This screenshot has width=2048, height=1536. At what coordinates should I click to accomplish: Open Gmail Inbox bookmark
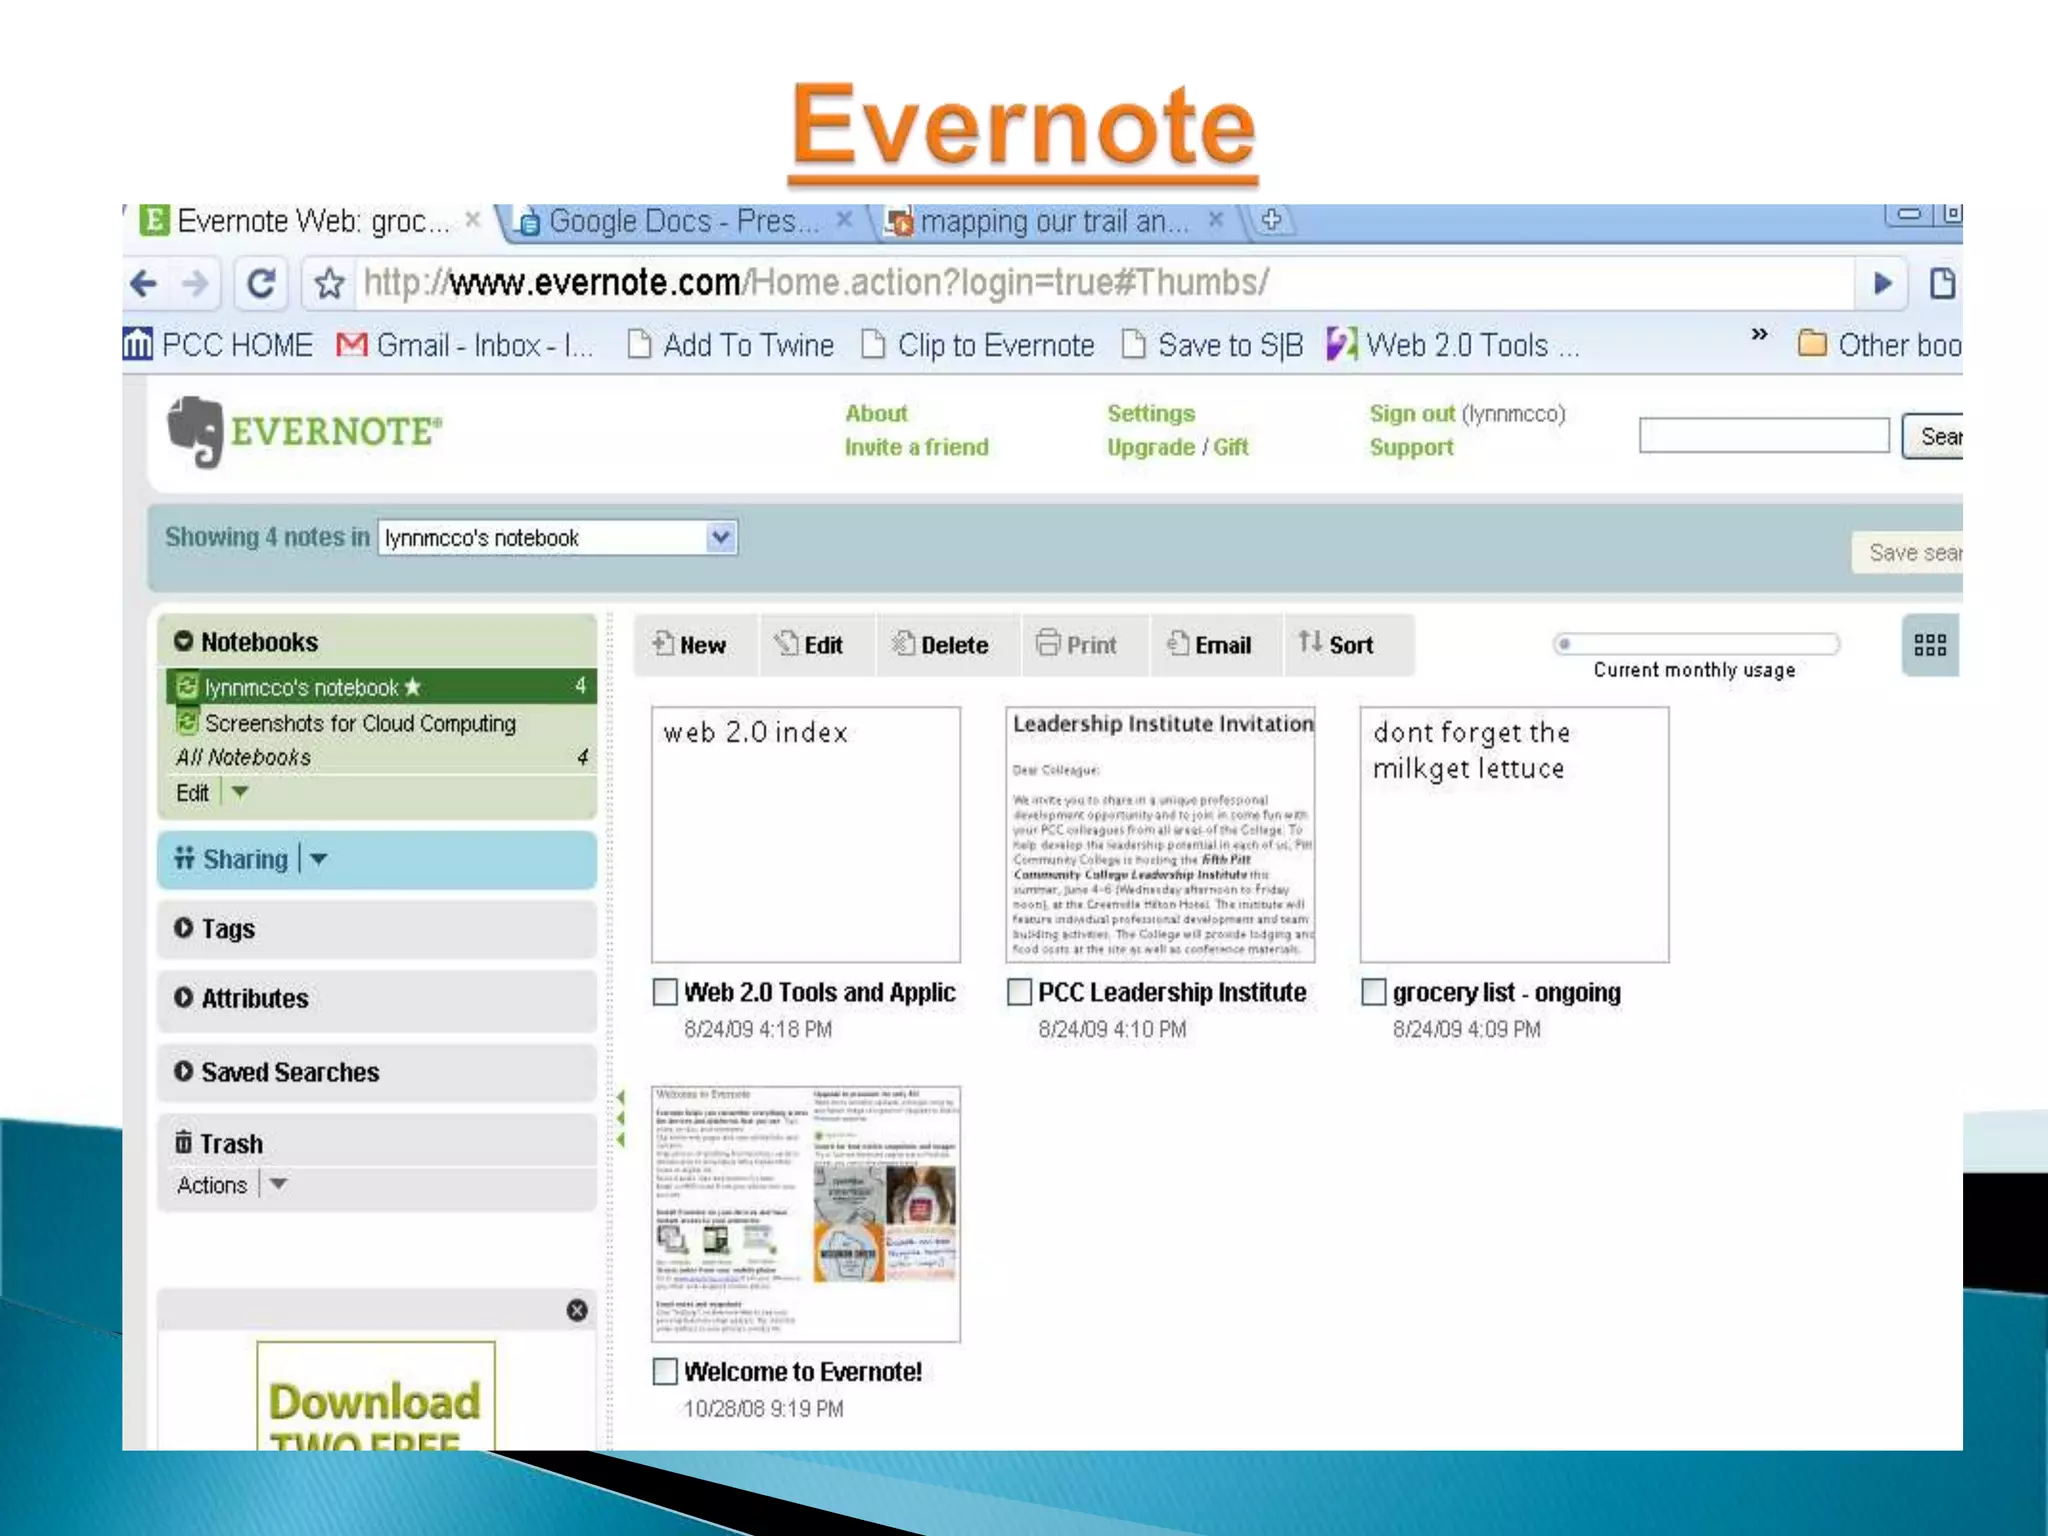coord(465,345)
